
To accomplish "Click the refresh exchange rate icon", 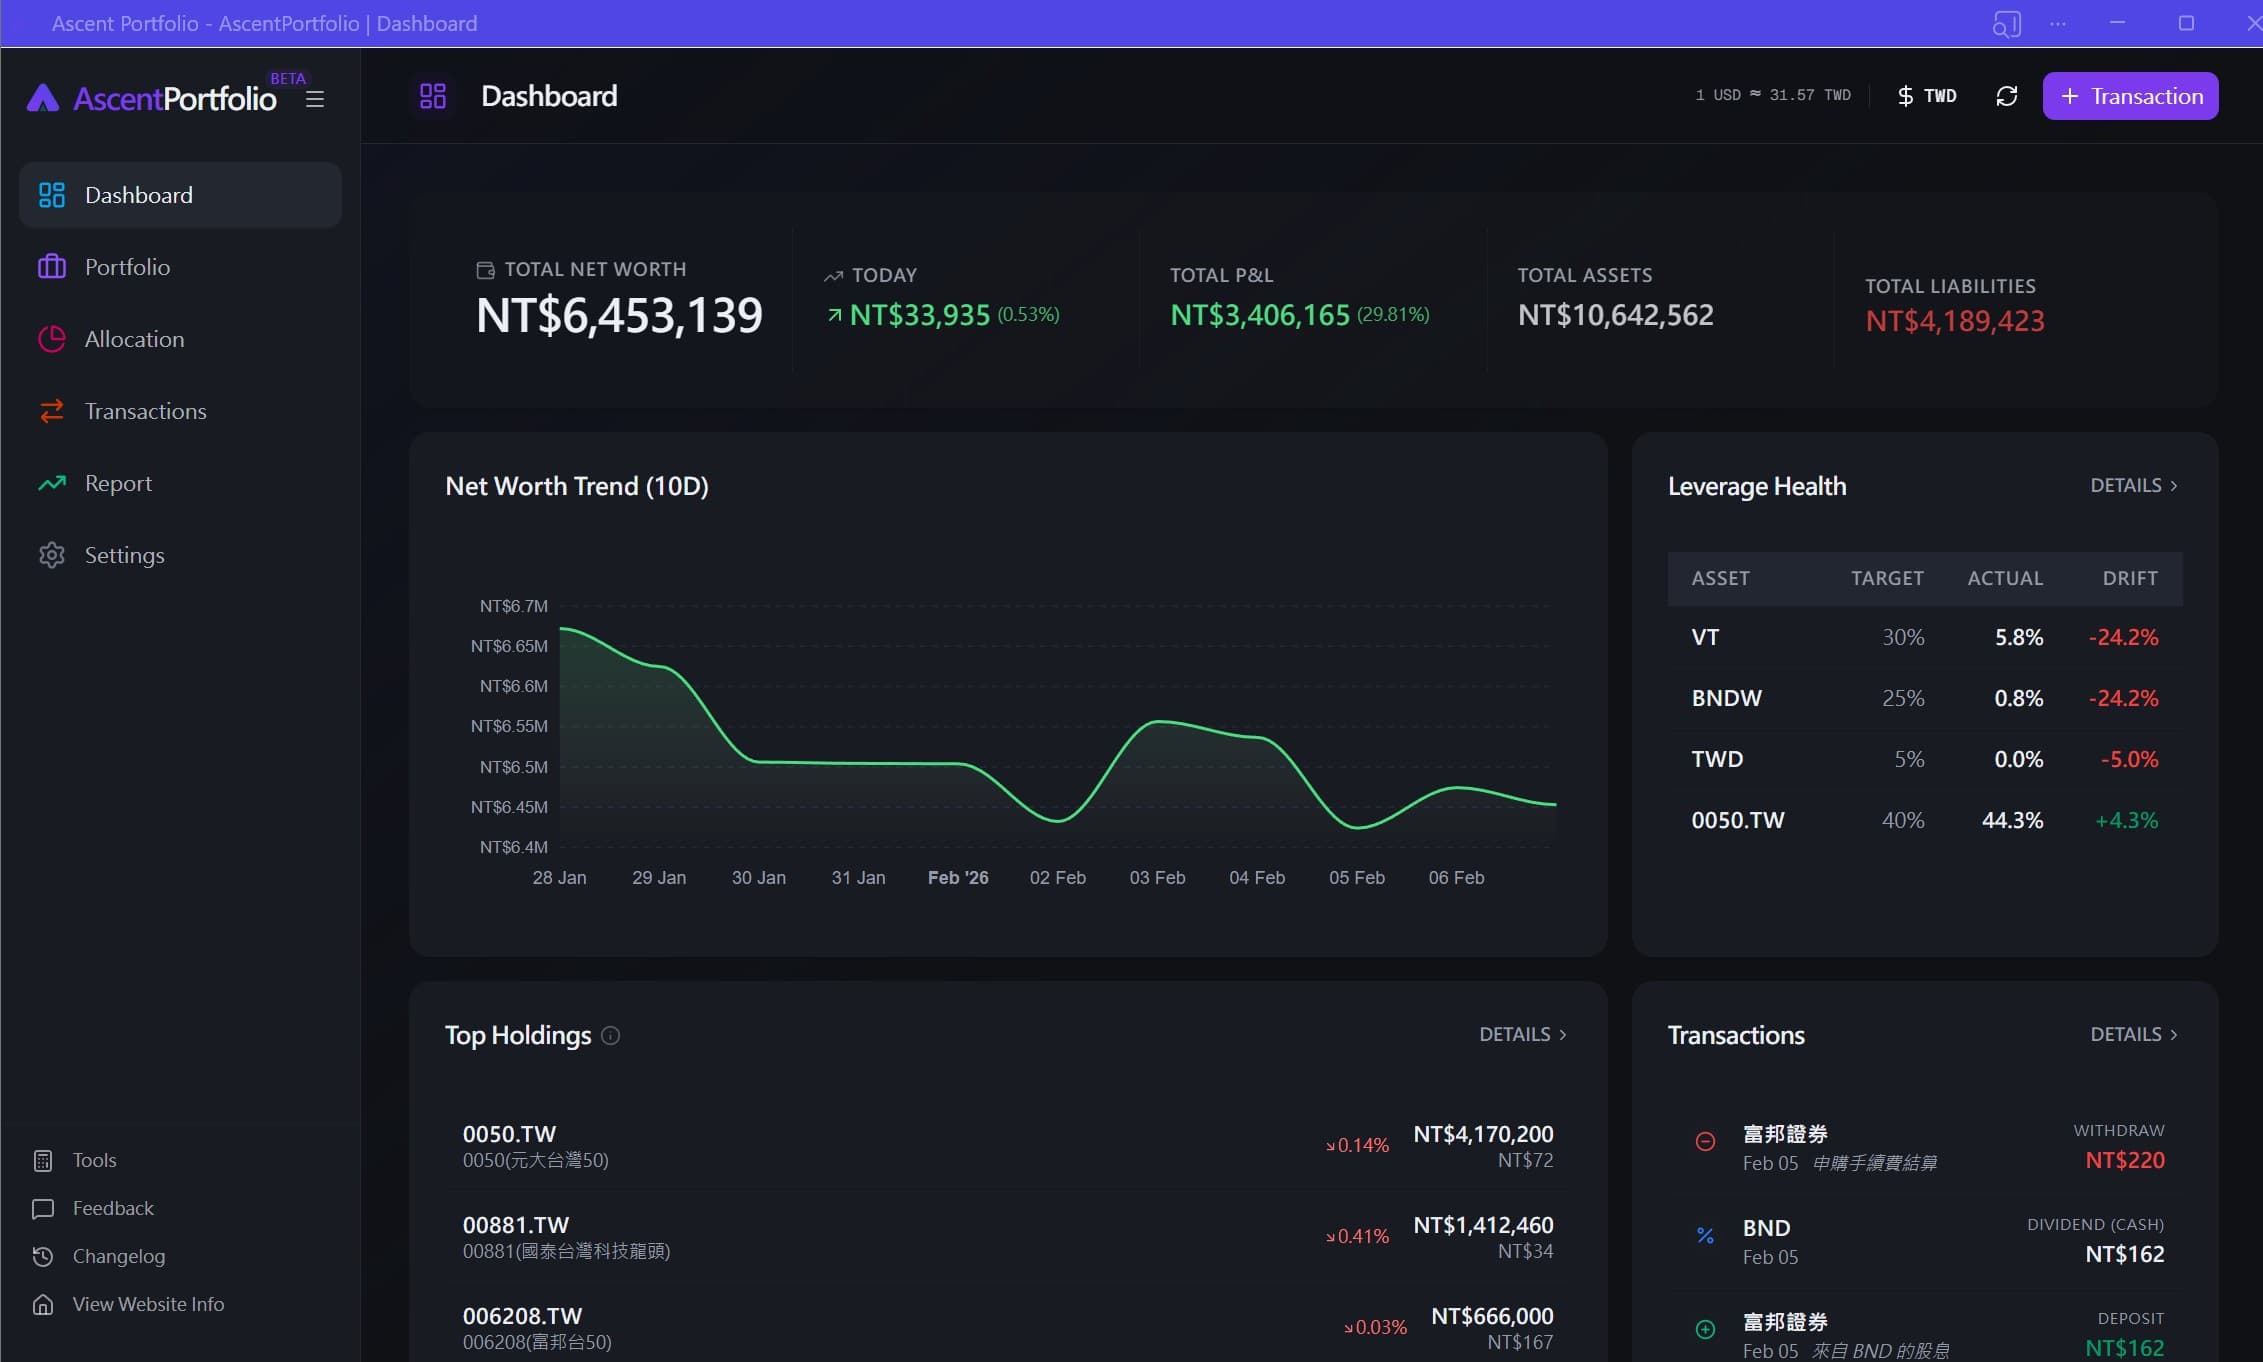I will coord(2006,96).
